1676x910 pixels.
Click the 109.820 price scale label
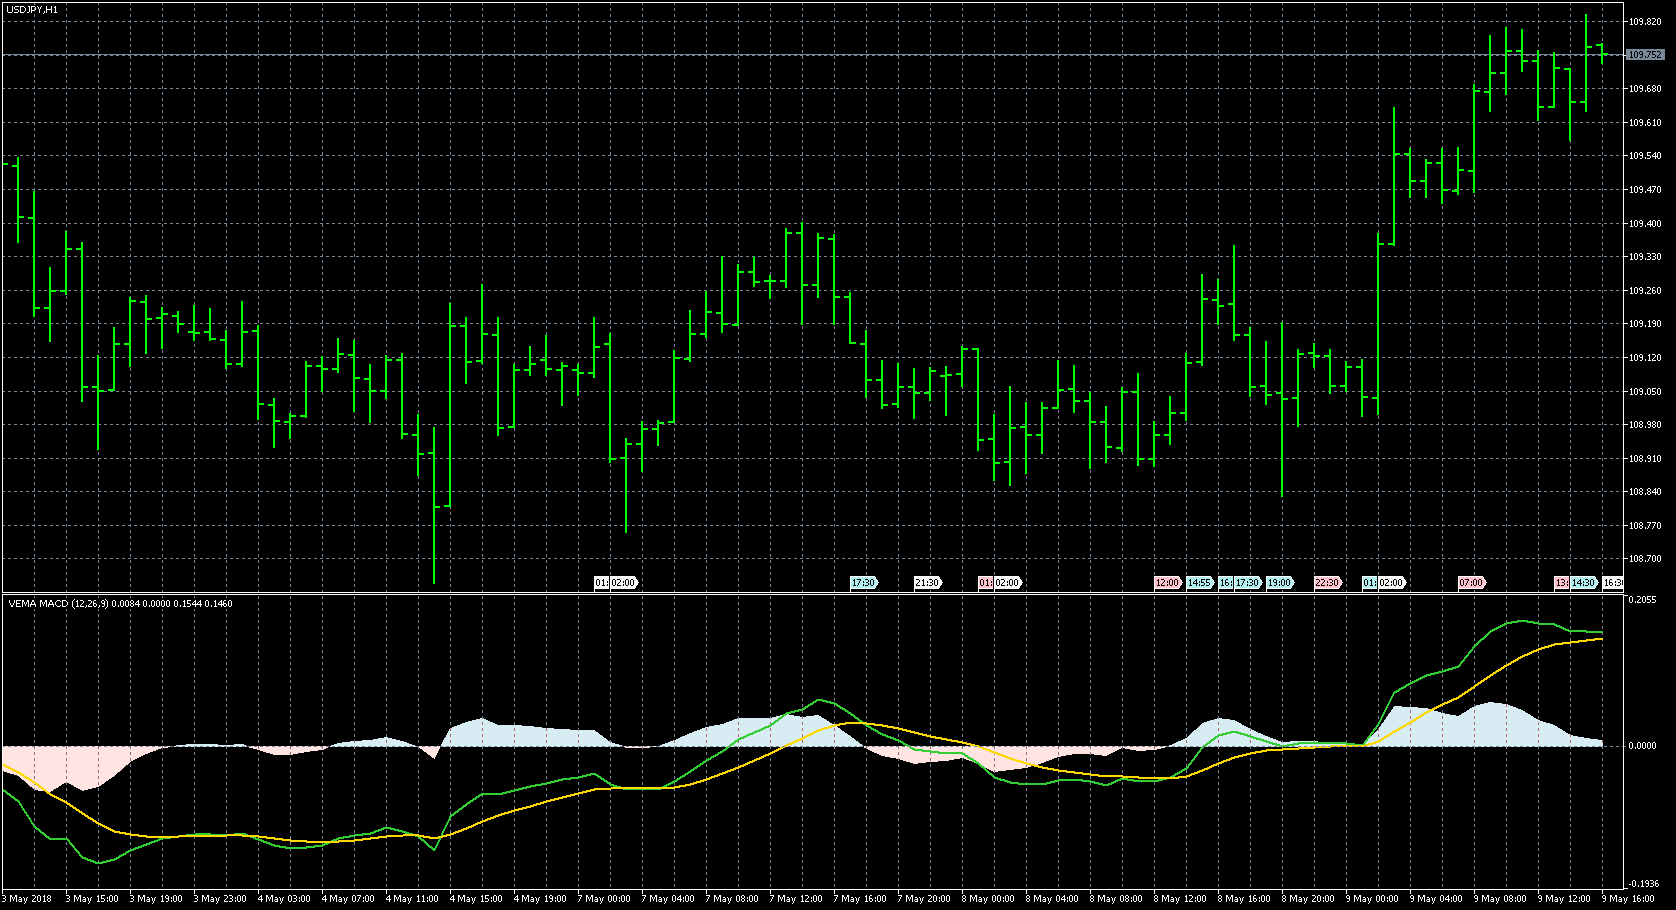[x=1645, y=21]
